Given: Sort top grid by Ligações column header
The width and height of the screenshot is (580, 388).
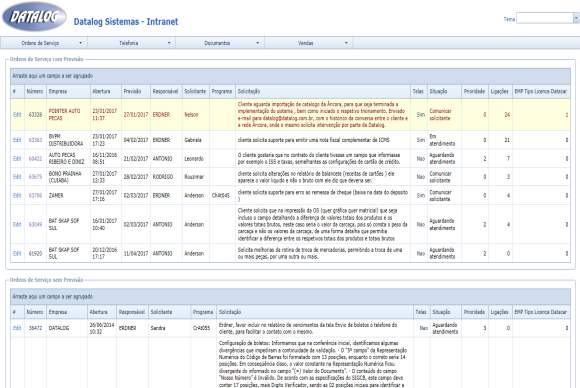Looking at the screenshot, I should (500, 91).
